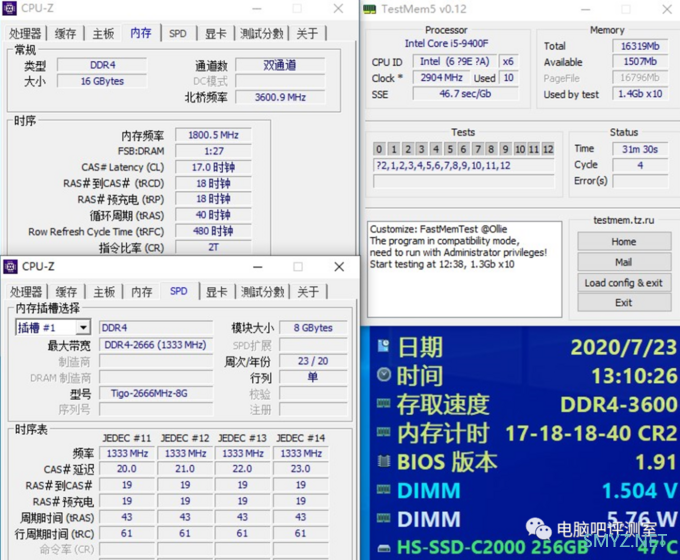The height and width of the screenshot is (560, 680).
Task: Click the 北桥频率 value 3600.9 MHz
Action: coord(280,97)
